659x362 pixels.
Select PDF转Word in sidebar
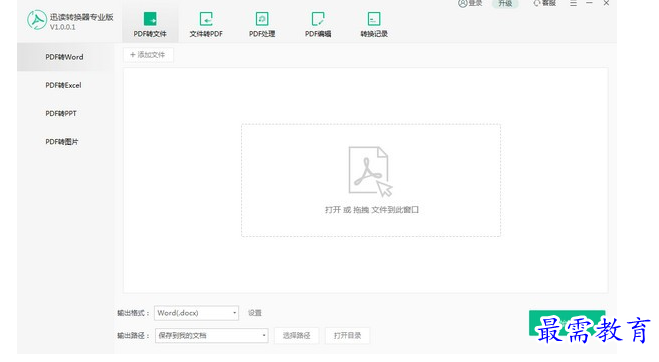point(65,57)
